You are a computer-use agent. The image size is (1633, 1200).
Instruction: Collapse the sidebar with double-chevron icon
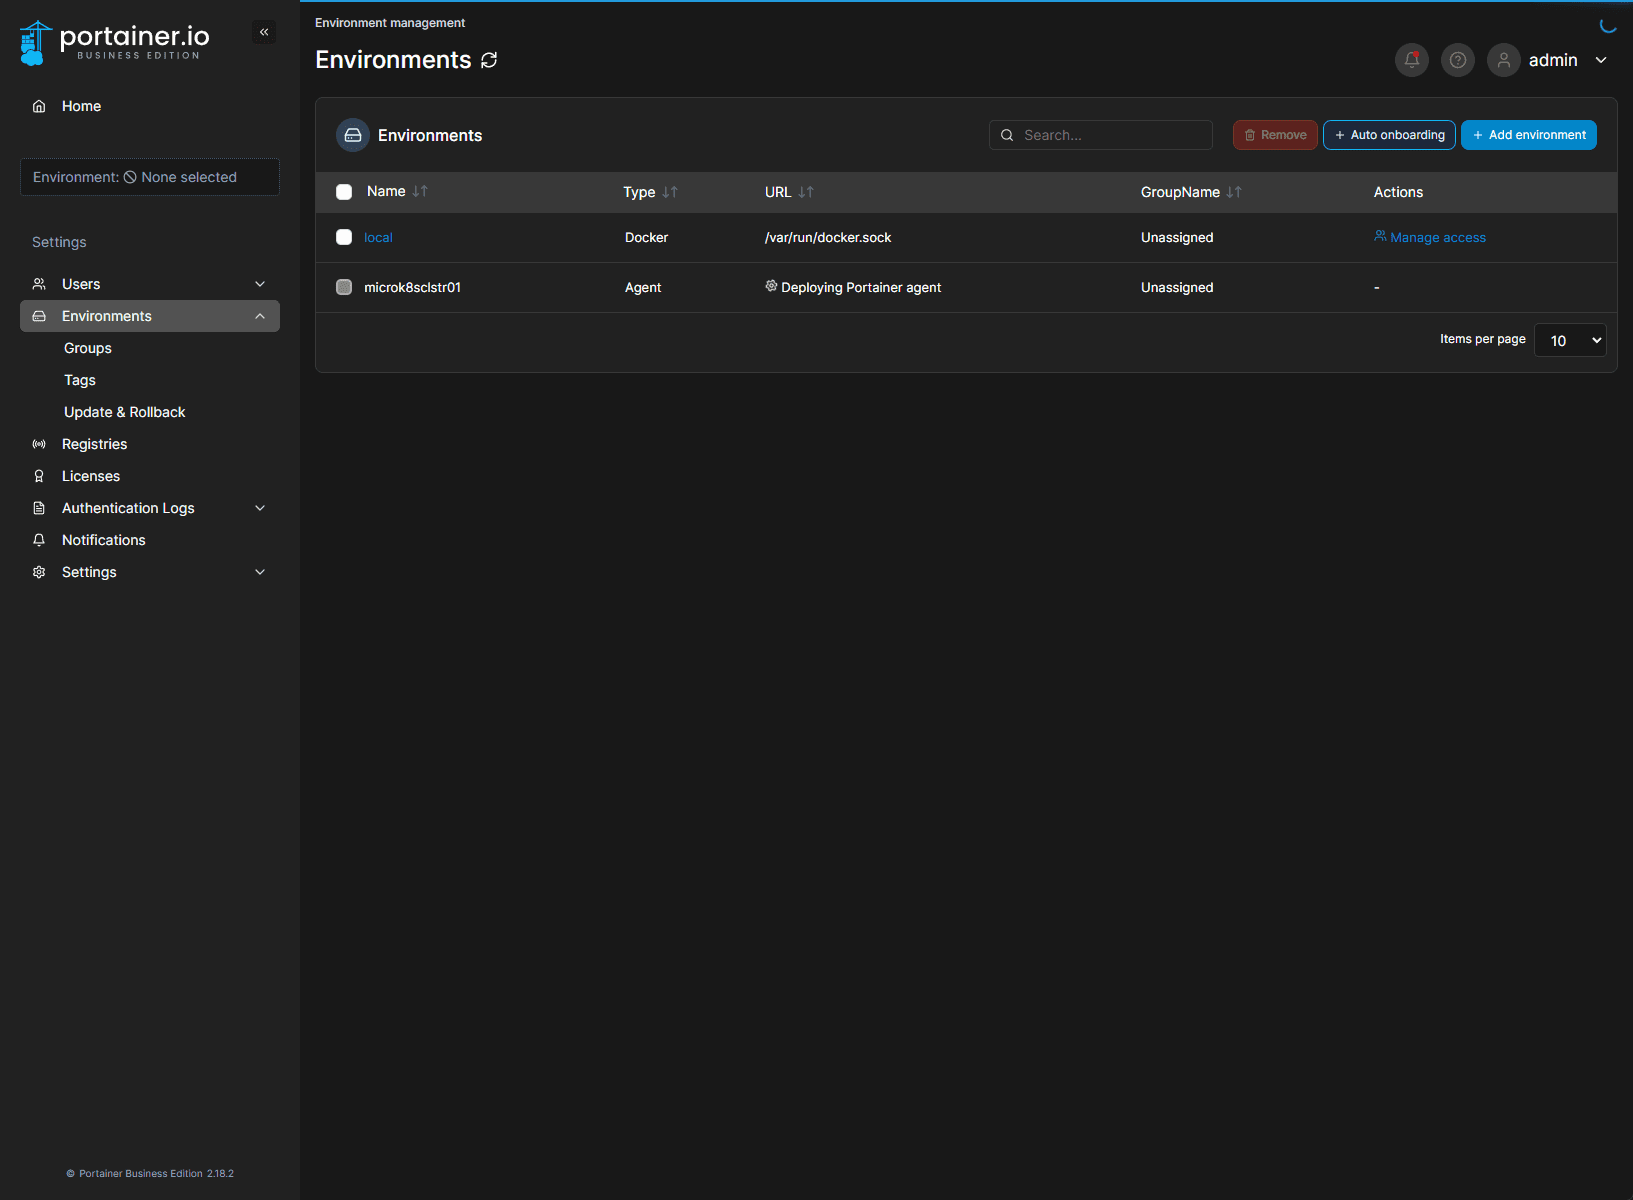click(264, 32)
